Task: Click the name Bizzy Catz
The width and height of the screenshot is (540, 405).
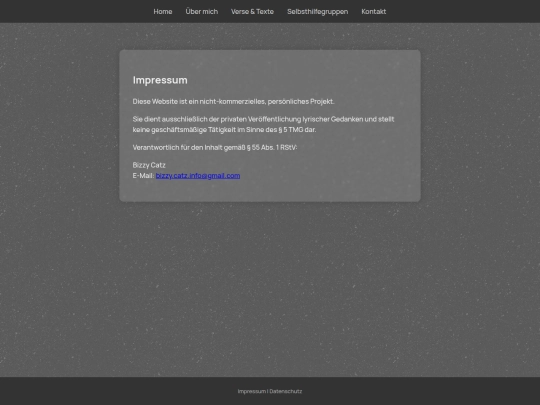Action: click(149, 165)
